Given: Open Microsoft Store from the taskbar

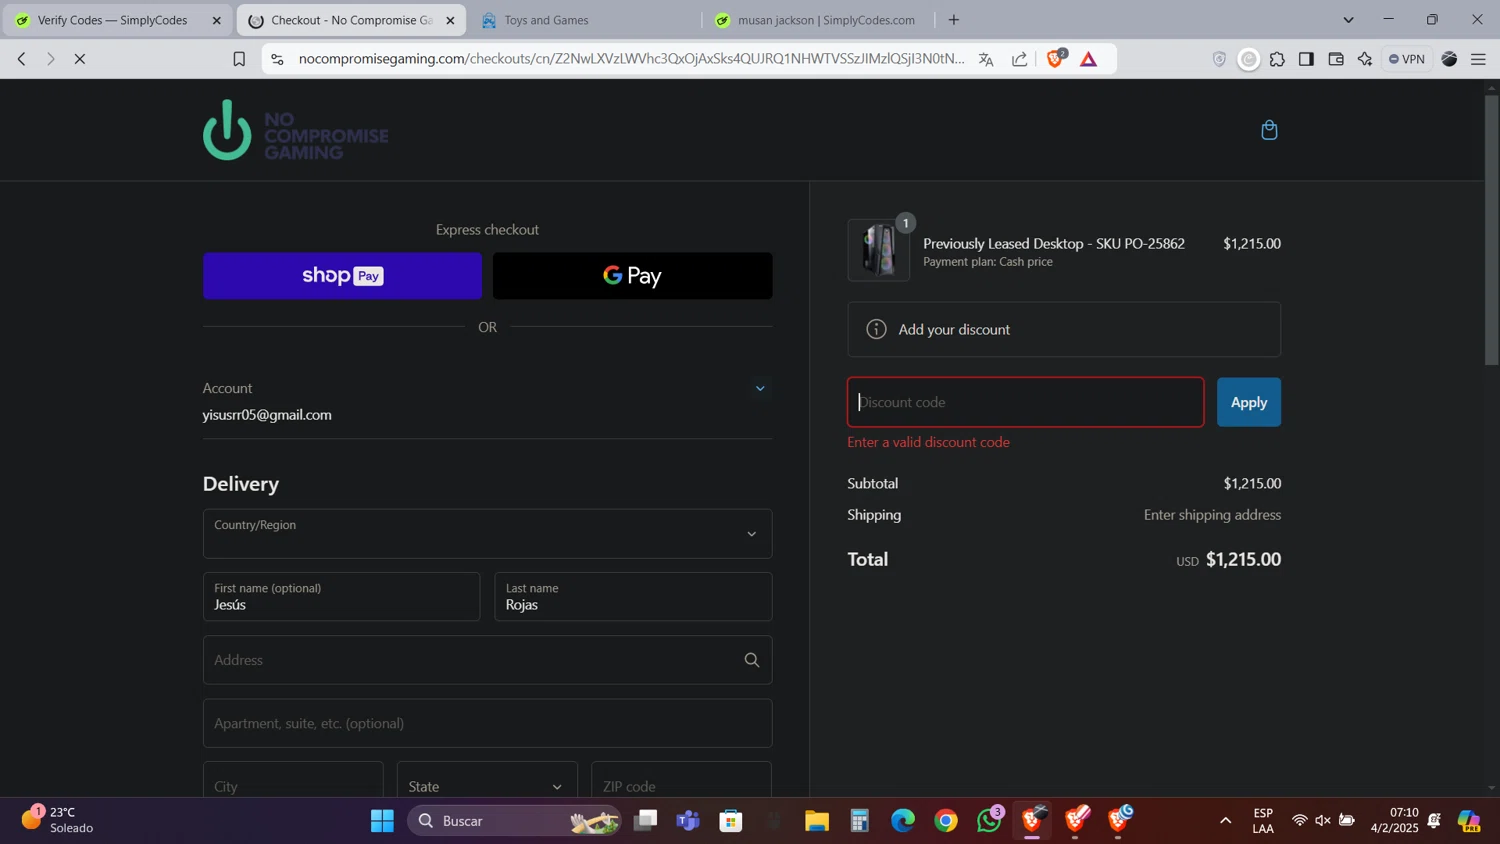Looking at the screenshot, I should (731, 821).
